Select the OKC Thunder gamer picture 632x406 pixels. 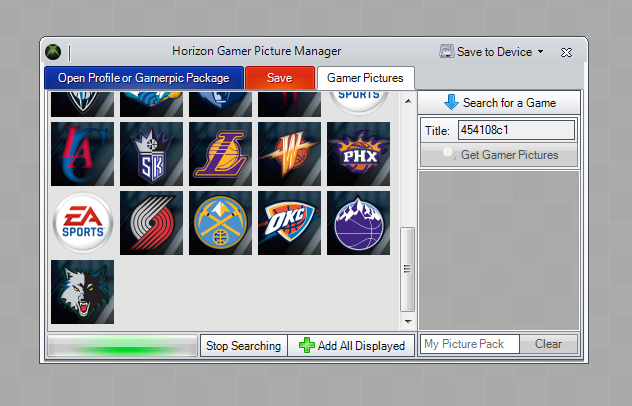pos(289,223)
